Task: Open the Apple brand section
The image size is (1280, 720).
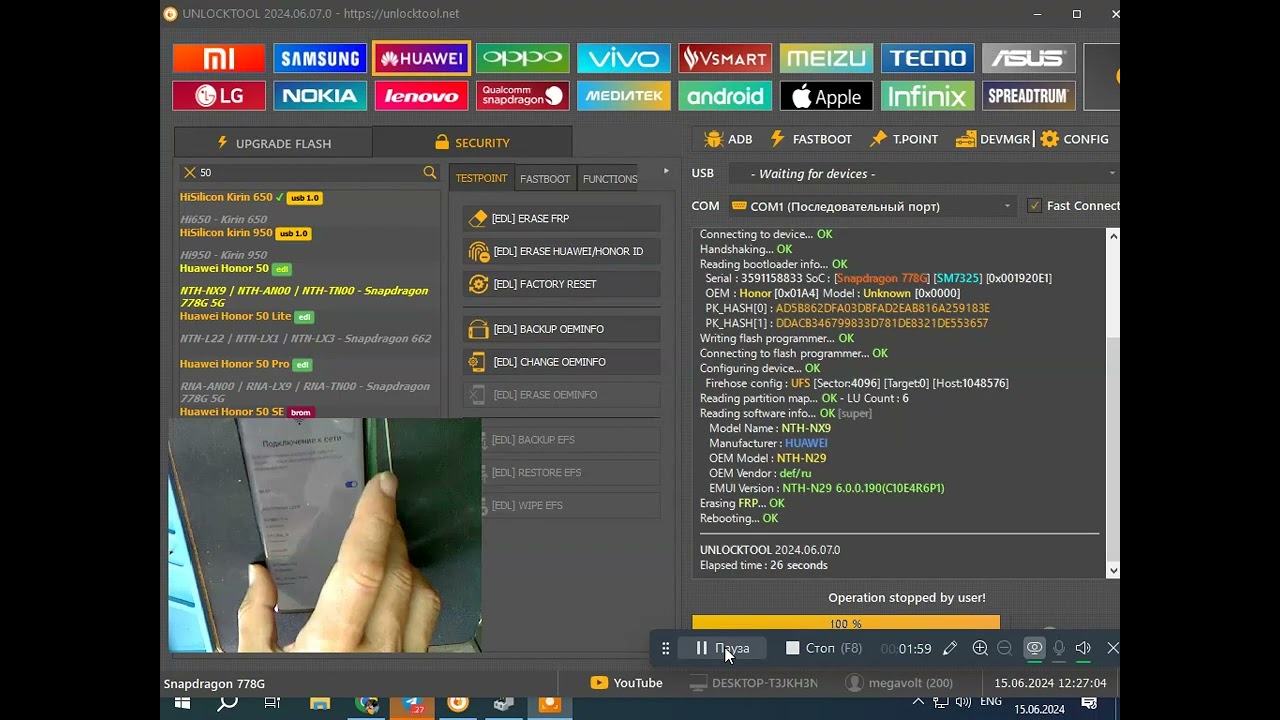Action: pyautogui.click(x=826, y=96)
